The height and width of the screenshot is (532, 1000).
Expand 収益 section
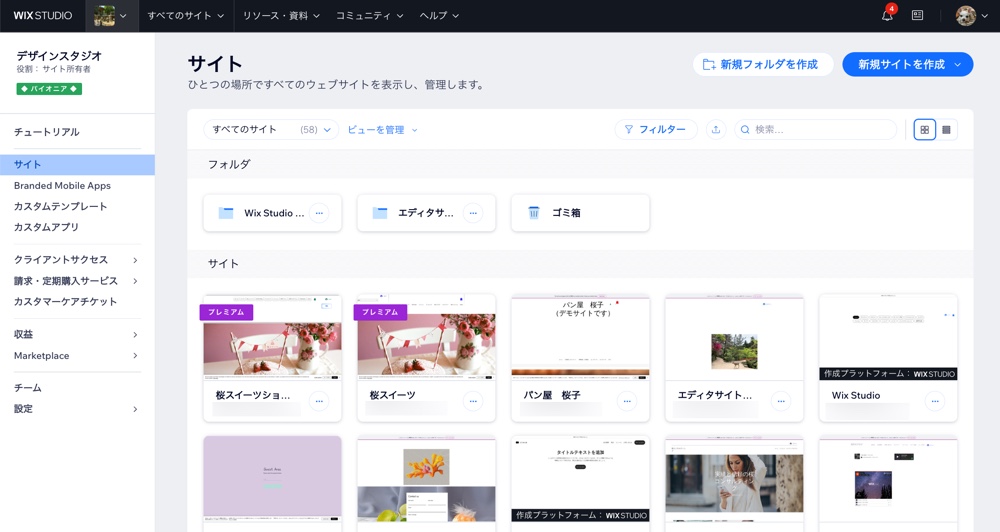tap(77, 334)
